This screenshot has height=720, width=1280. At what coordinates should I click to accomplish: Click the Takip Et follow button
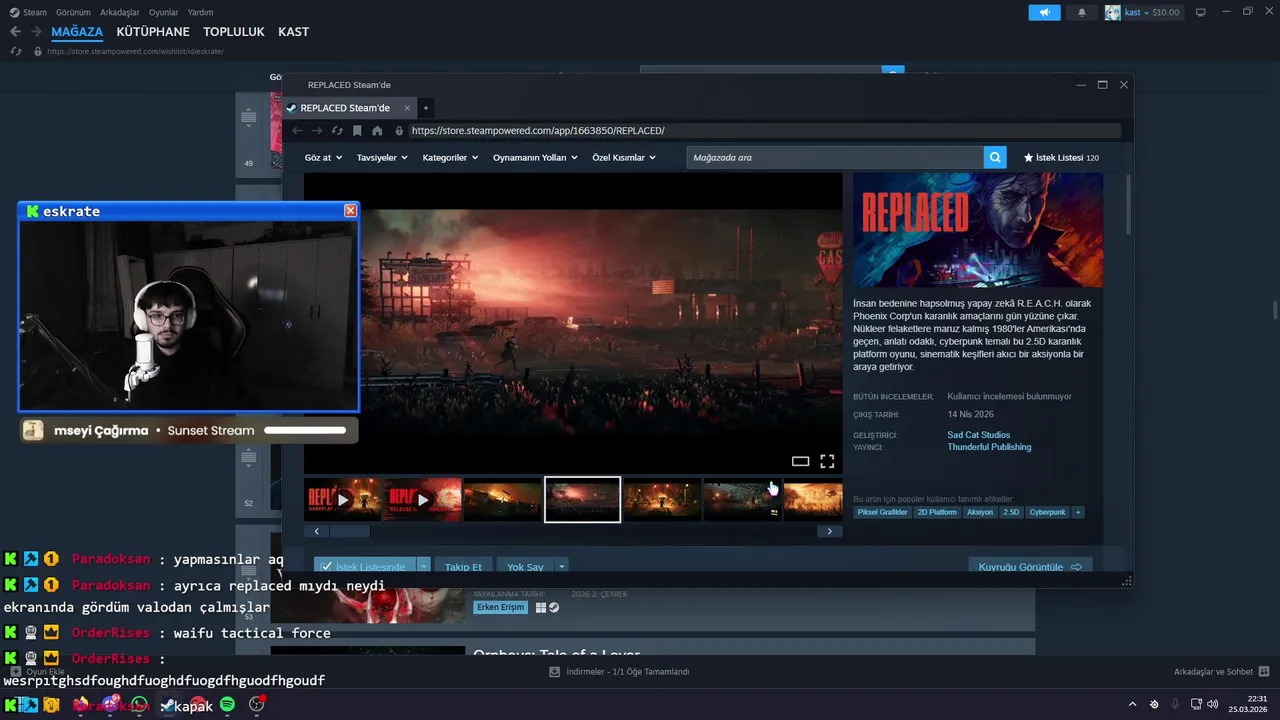(x=463, y=567)
